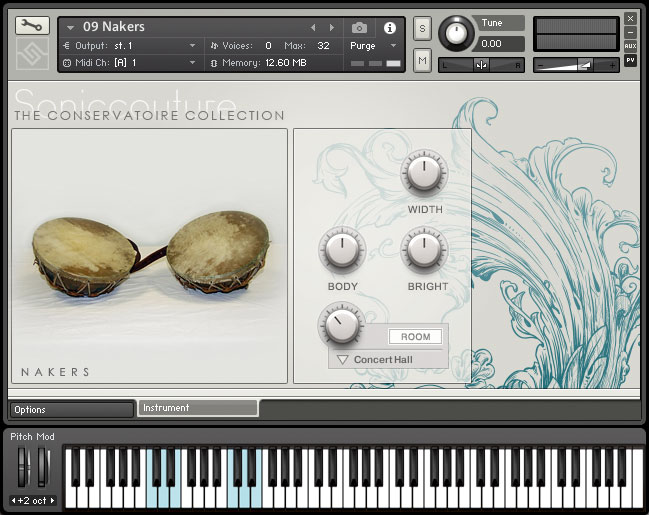Click the Nakers drum photo
The height and width of the screenshot is (515, 649).
pos(149,256)
